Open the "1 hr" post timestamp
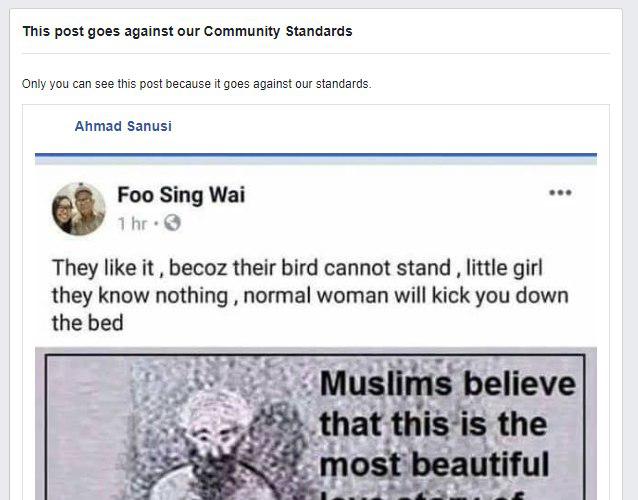The height and width of the screenshot is (500, 638). click(132, 223)
